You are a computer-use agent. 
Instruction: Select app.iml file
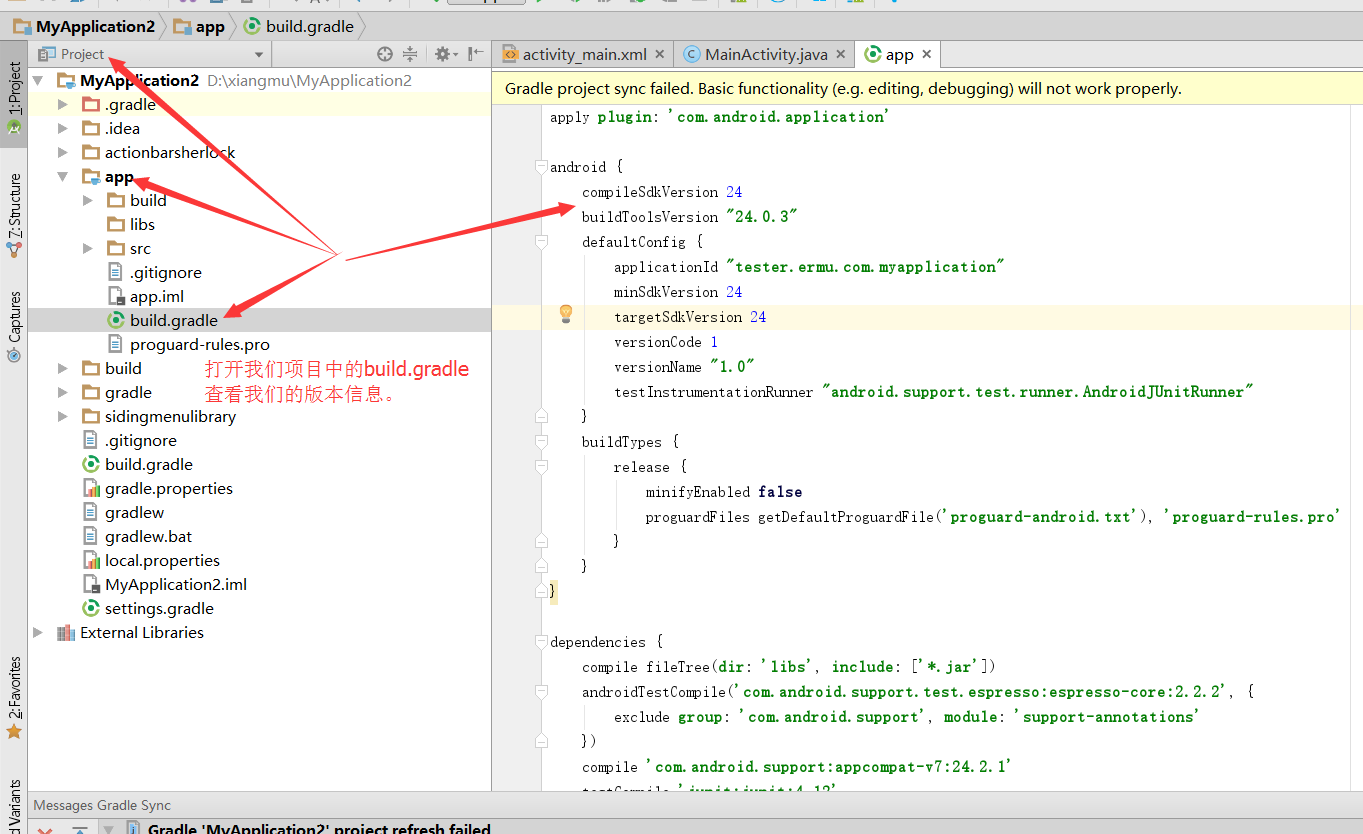pyautogui.click(x=157, y=296)
